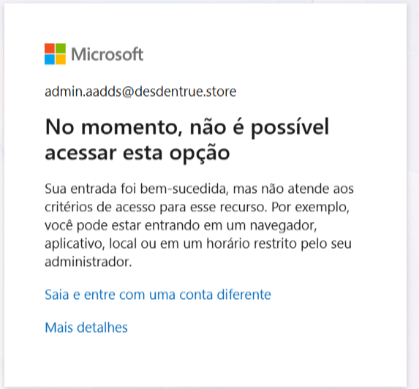
Task: Click the words 'Por exemplo,' in the paragraph
Action: pos(310,208)
